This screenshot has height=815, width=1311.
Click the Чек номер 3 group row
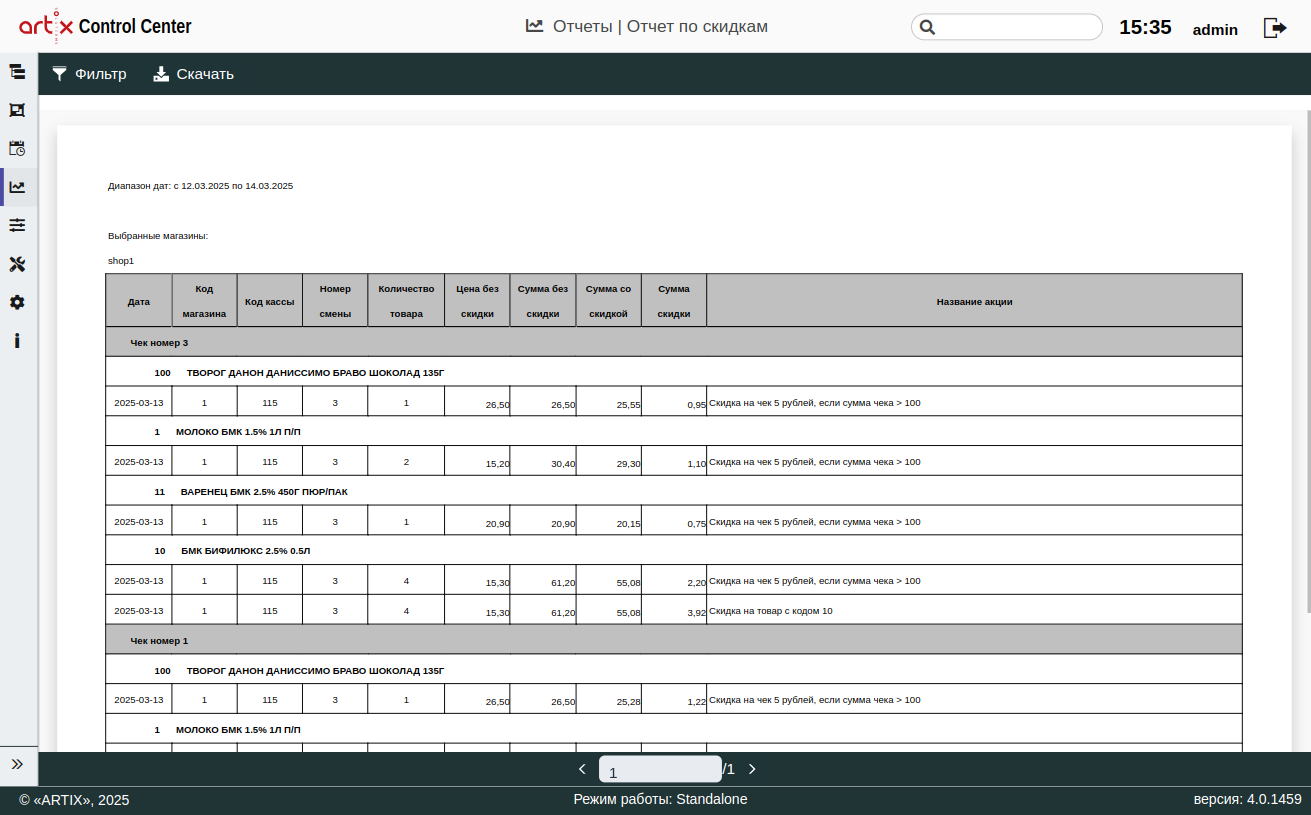pos(674,342)
